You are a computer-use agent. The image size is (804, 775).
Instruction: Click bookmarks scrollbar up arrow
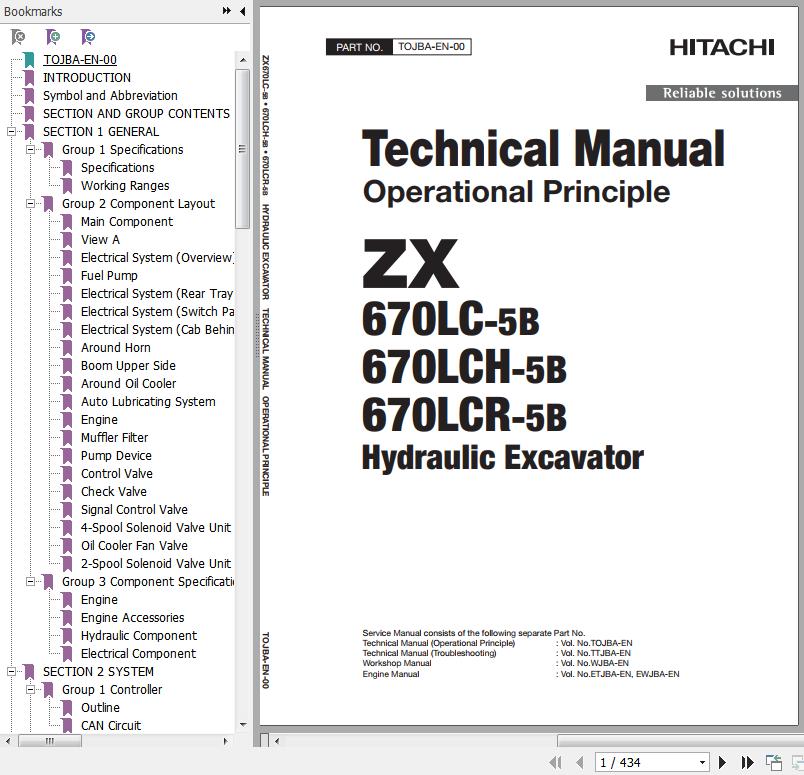(x=243, y=61)
